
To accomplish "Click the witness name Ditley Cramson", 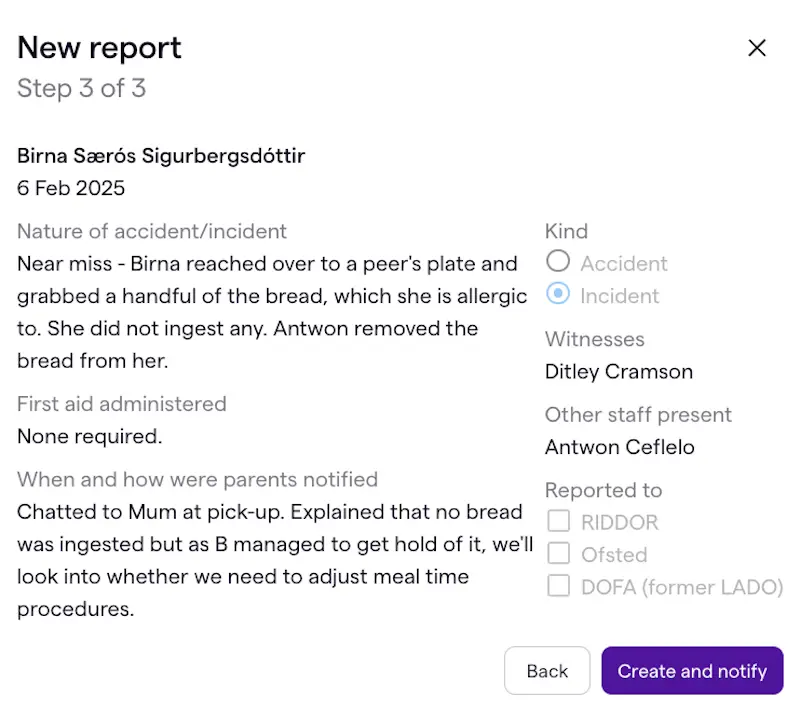I will pos(618,371).
